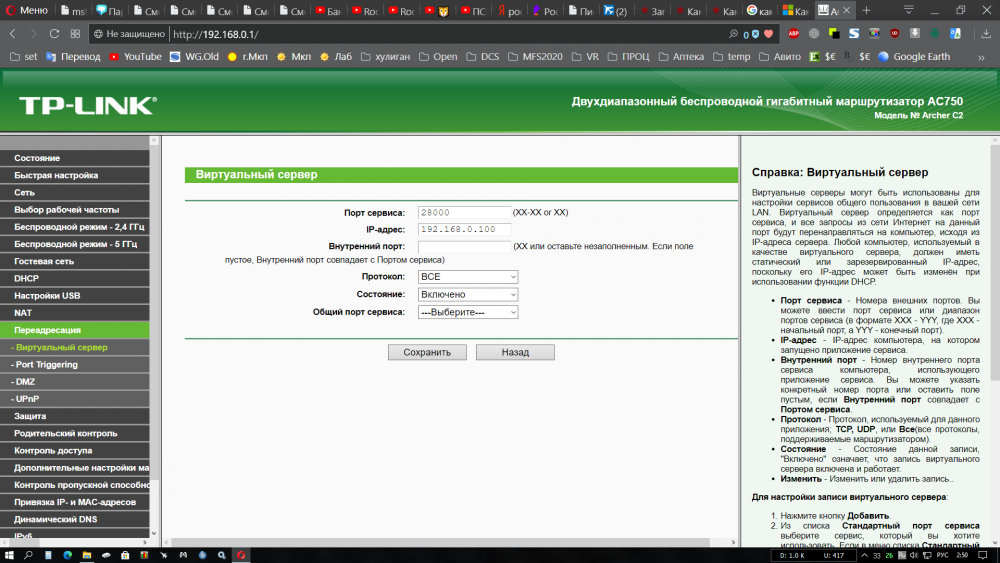Screen dimensions: 1000x563
Task: Open the Opera Меню button
Action: (27, 10)
